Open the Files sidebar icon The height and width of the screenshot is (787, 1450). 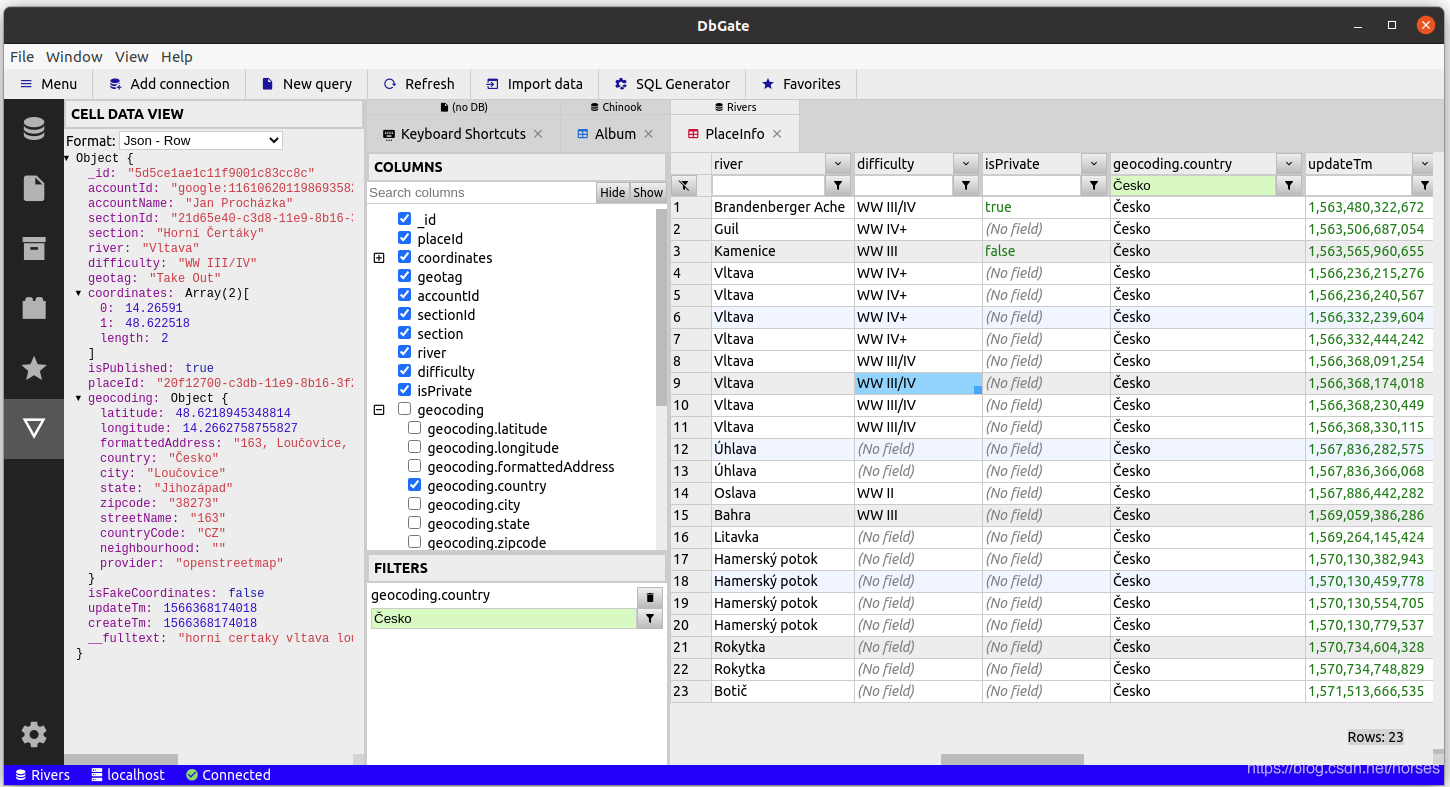point(34,188)
